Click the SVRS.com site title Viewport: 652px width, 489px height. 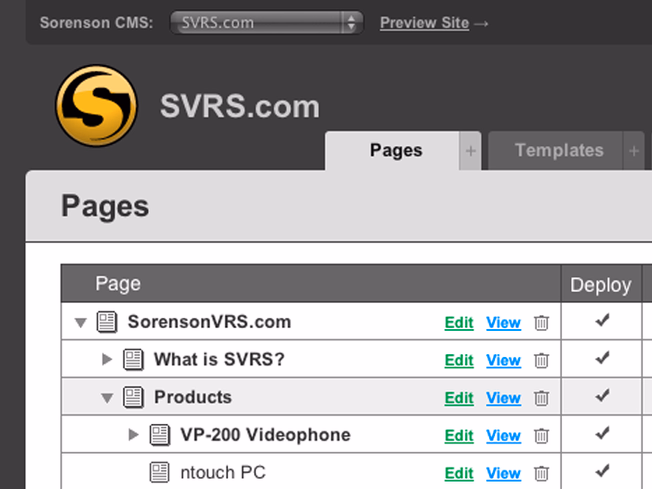[240, 106]
